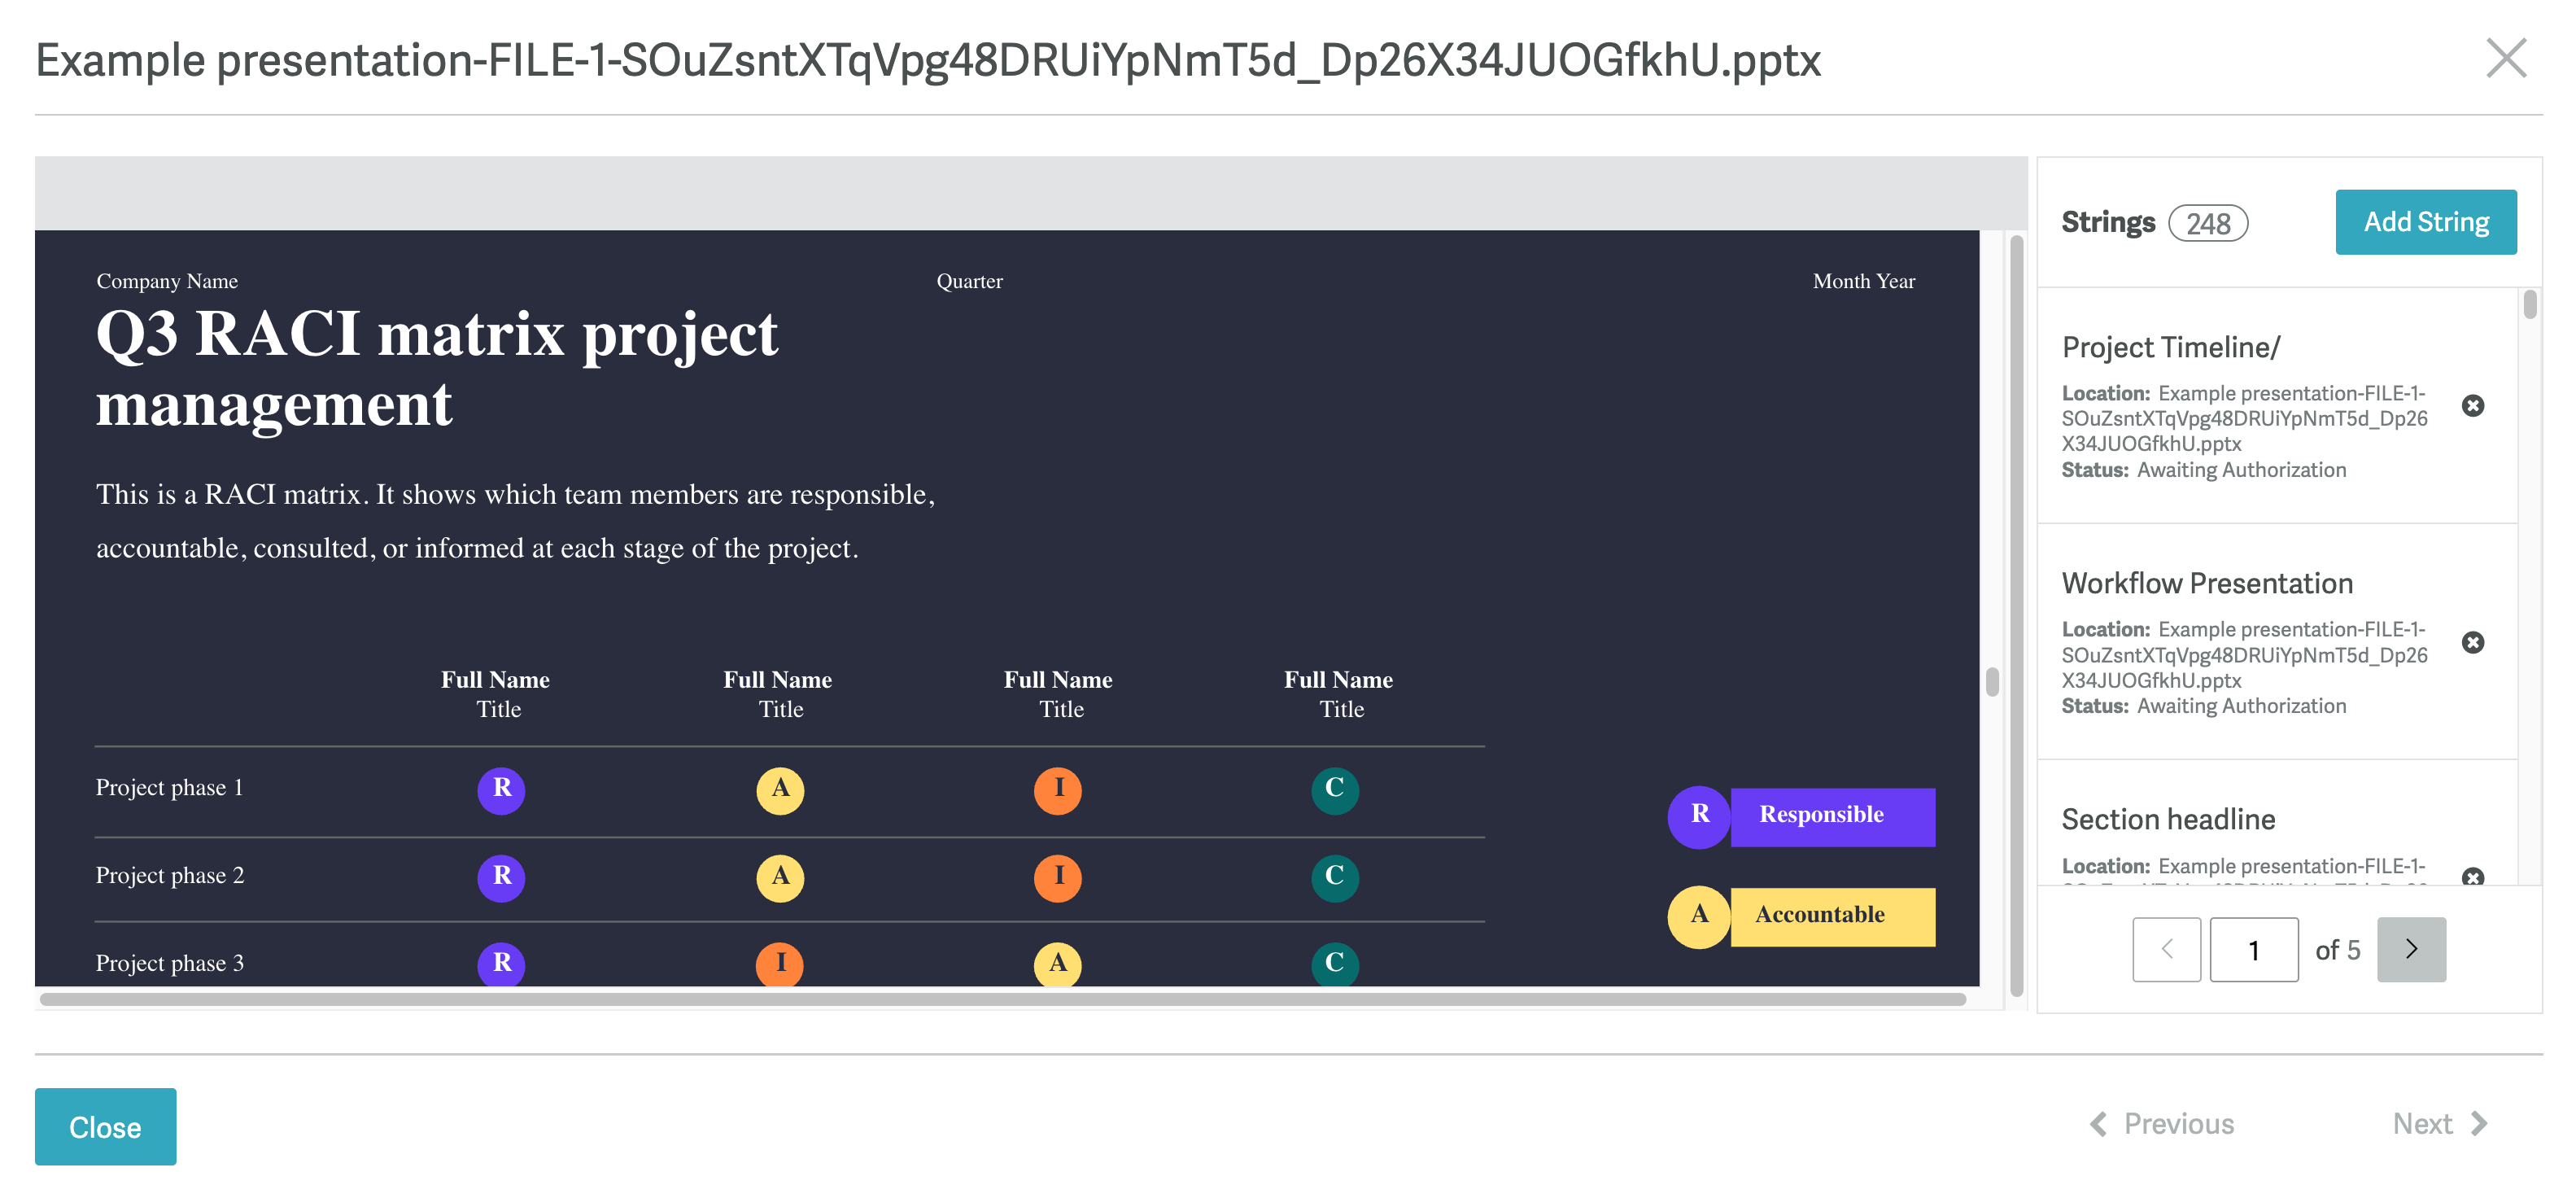The width and height of the screenshot is (2576, 1185).
Task: Remove the "Section headline" string
Action: click(2472, 877)
